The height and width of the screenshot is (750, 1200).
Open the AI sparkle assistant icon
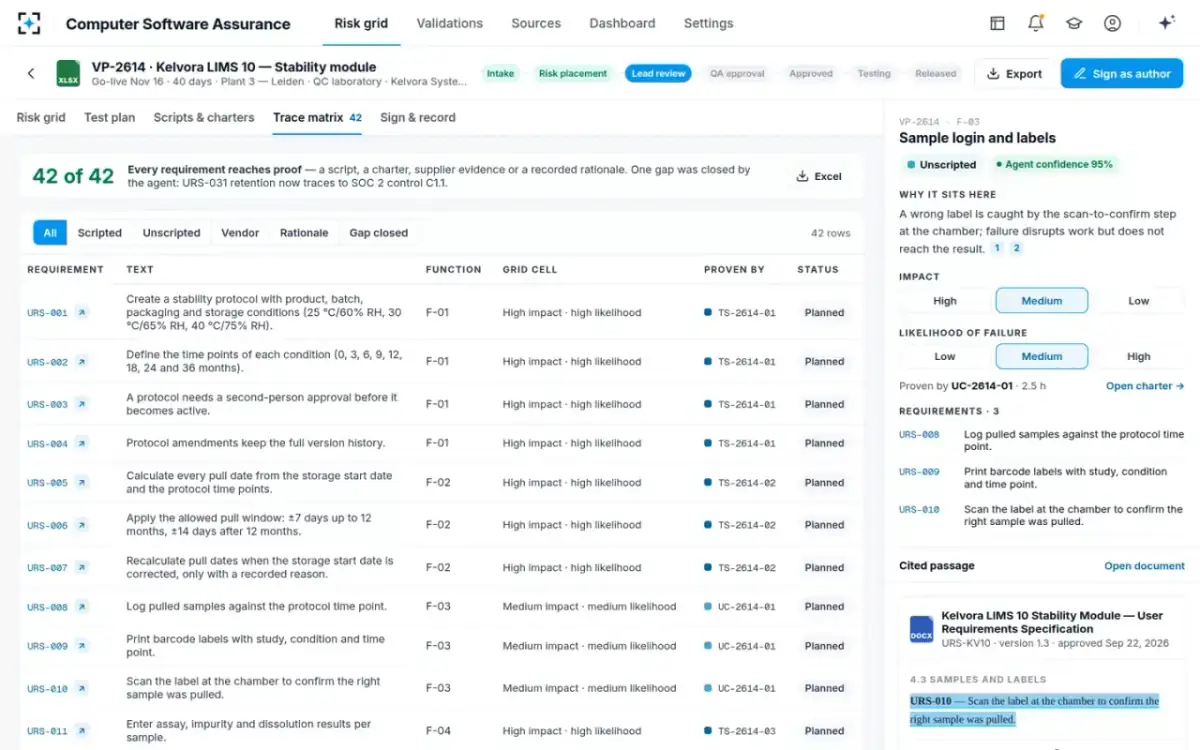tap(1166, 23)
